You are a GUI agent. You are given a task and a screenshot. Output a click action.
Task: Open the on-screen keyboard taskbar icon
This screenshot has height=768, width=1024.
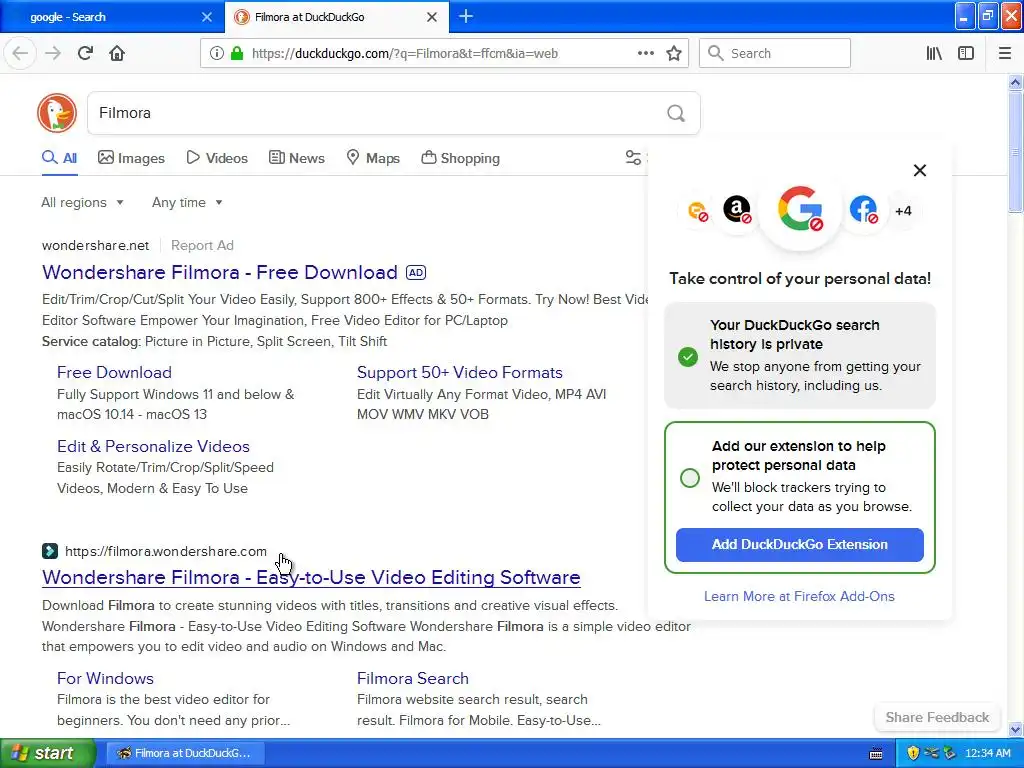pos(876,754)
